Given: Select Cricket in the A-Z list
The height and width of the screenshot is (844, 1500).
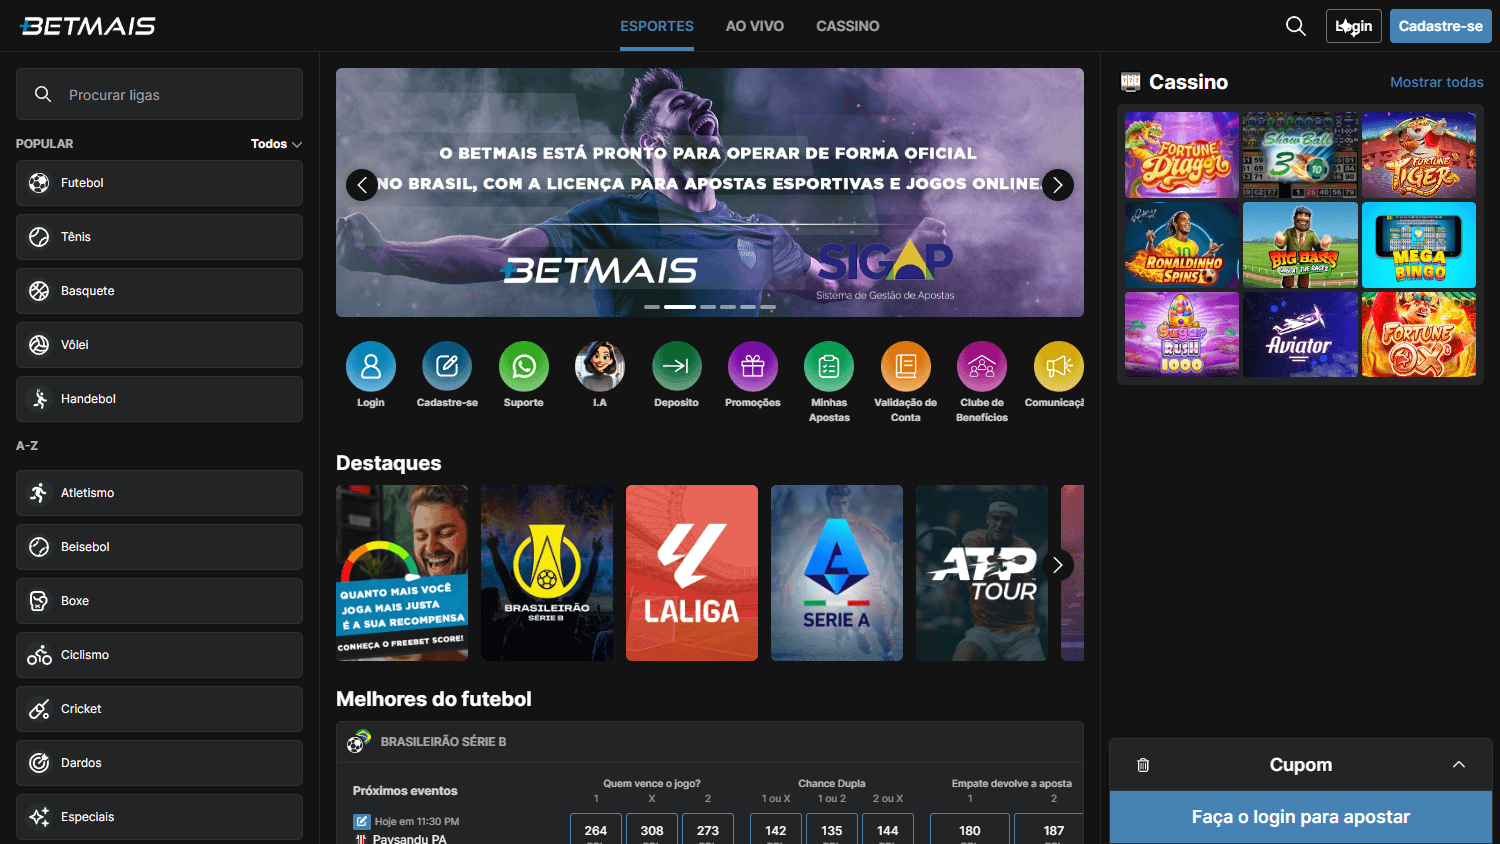Looking at the screenshot, I should tap(159, 709).
